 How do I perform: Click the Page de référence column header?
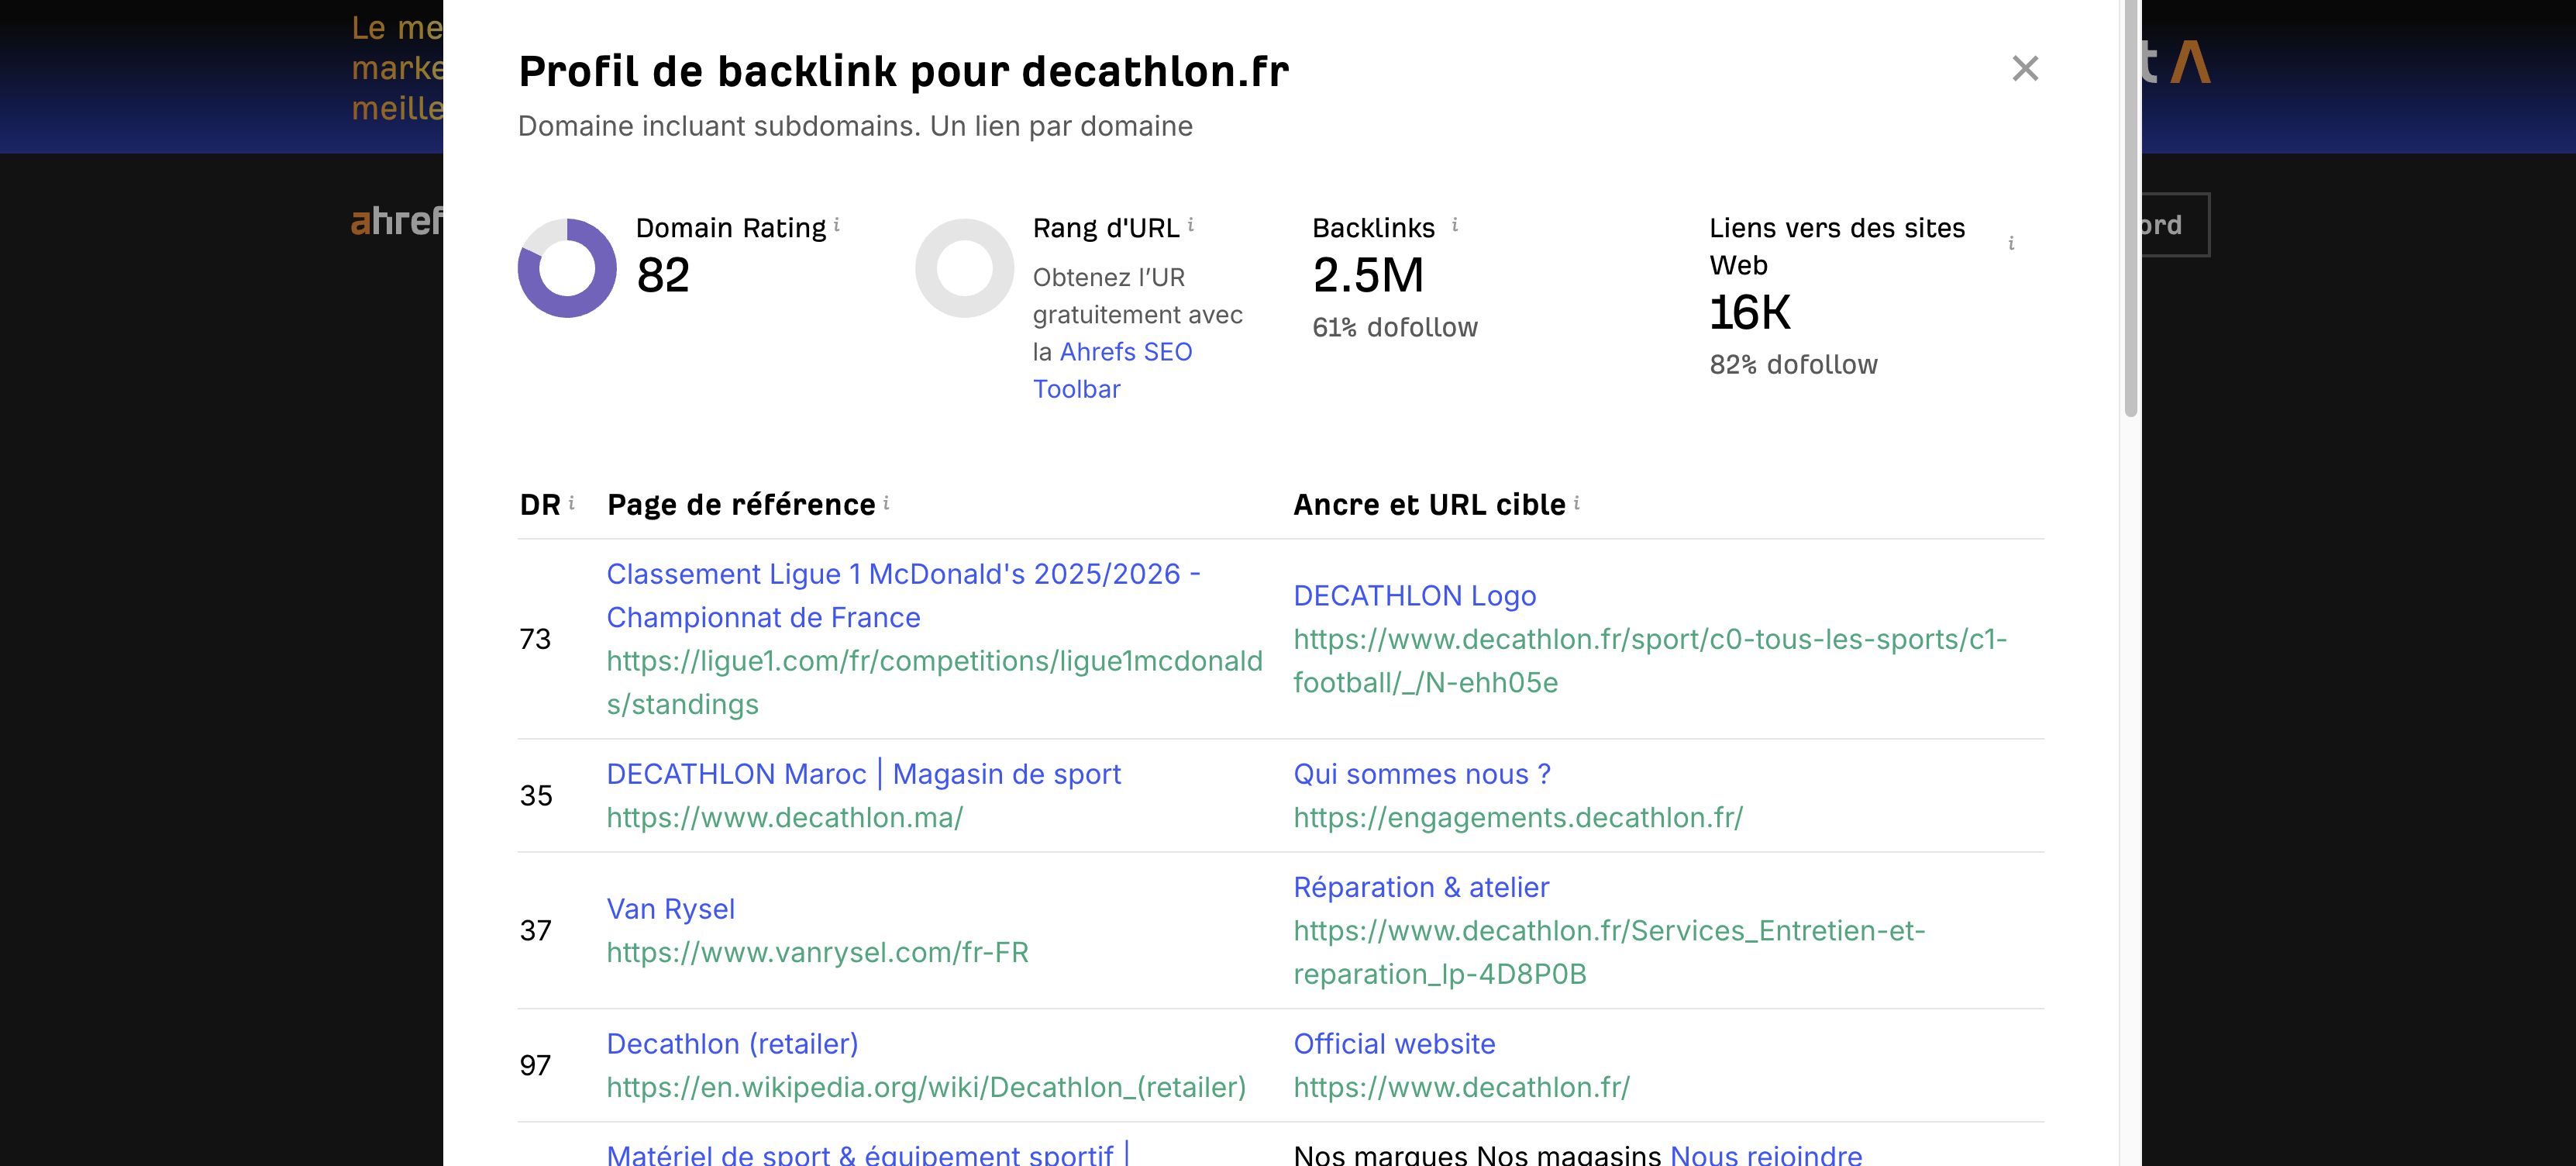click(x=741, y=504)
